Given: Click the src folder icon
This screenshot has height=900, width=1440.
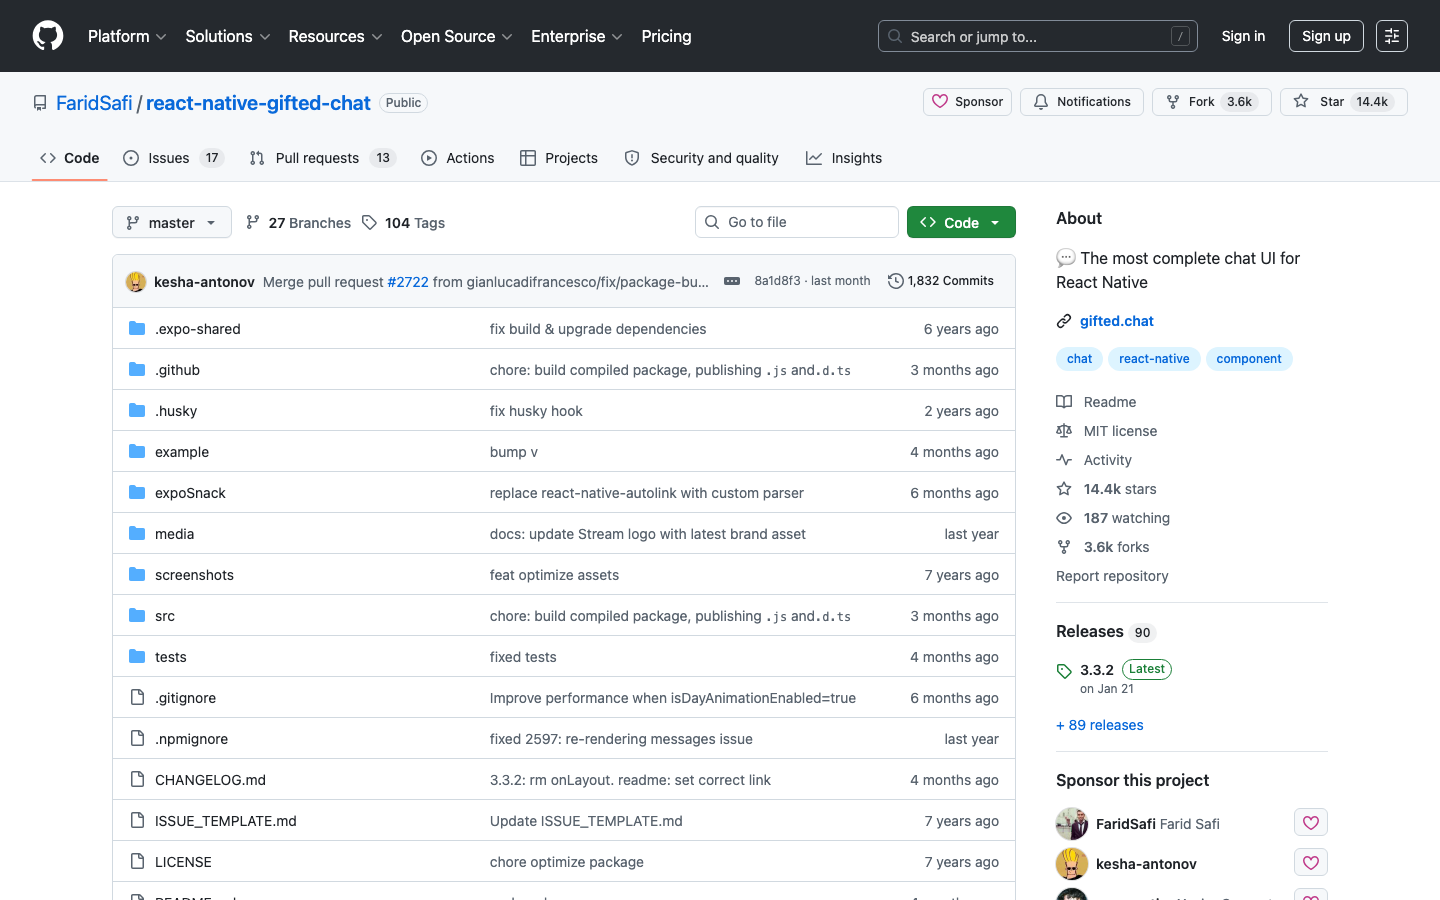Looking at the screenshot, I should pos(137,616).
